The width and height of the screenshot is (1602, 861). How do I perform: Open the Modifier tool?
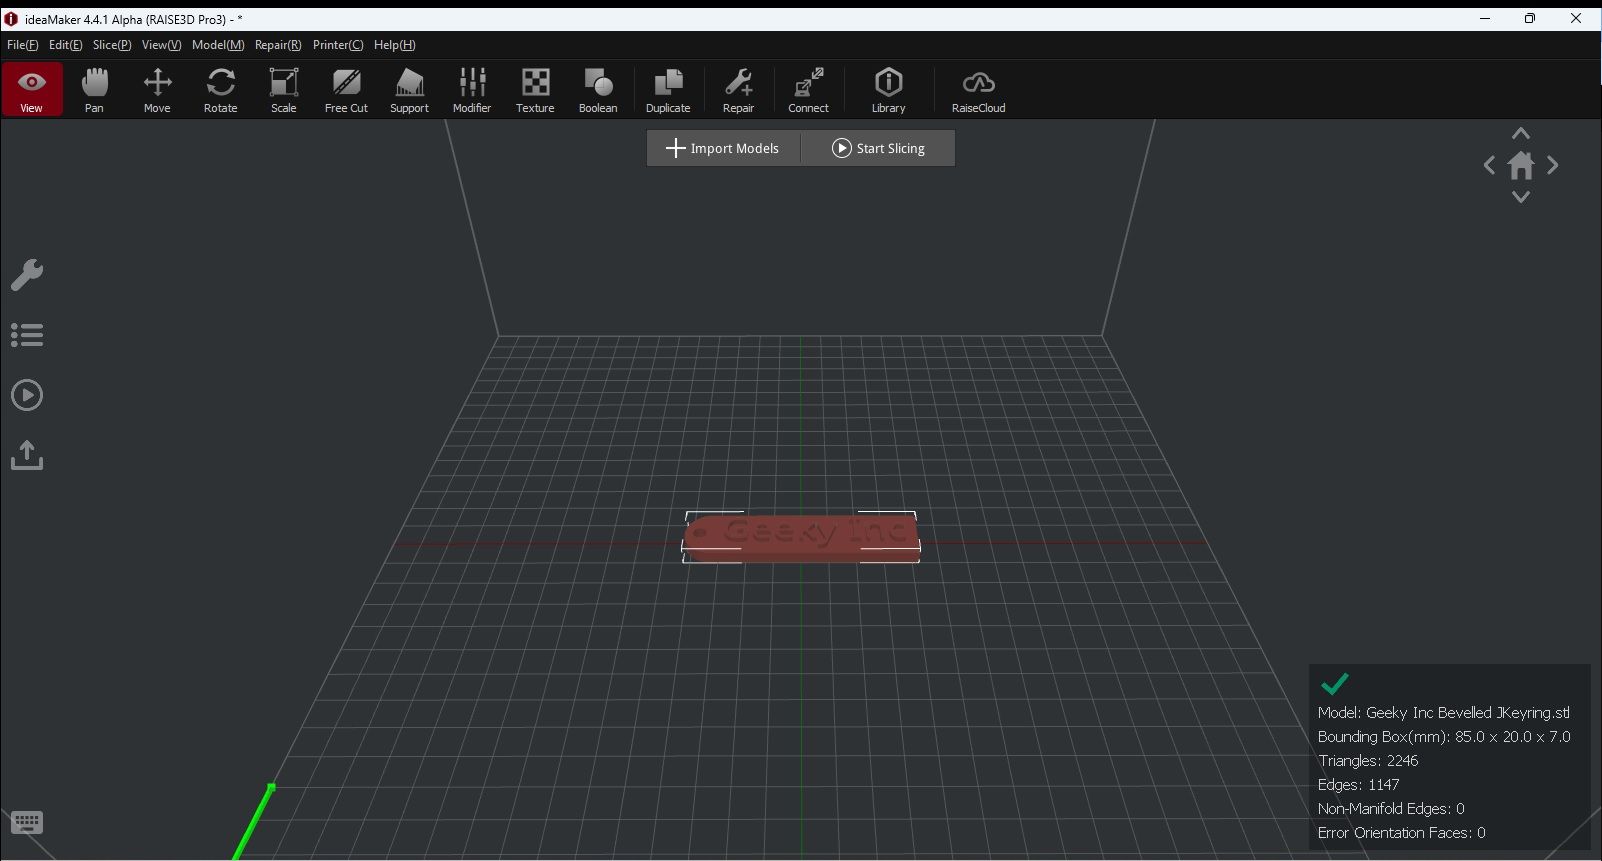point(472,89)
